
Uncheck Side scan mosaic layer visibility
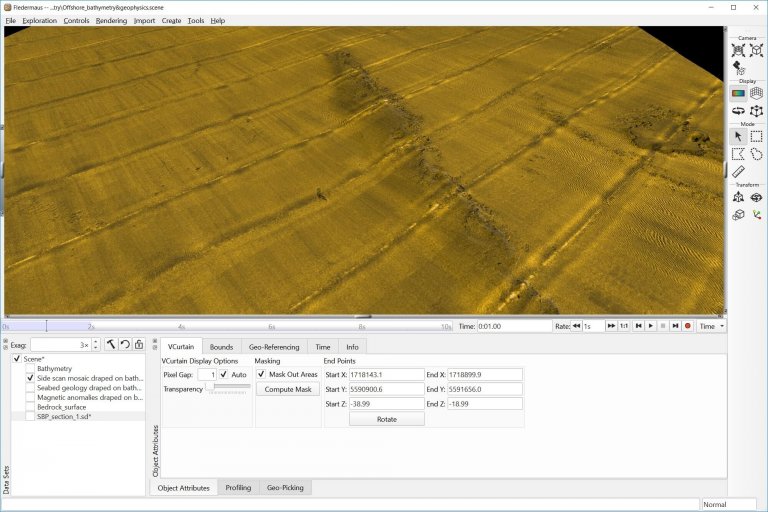coord(30,379)
